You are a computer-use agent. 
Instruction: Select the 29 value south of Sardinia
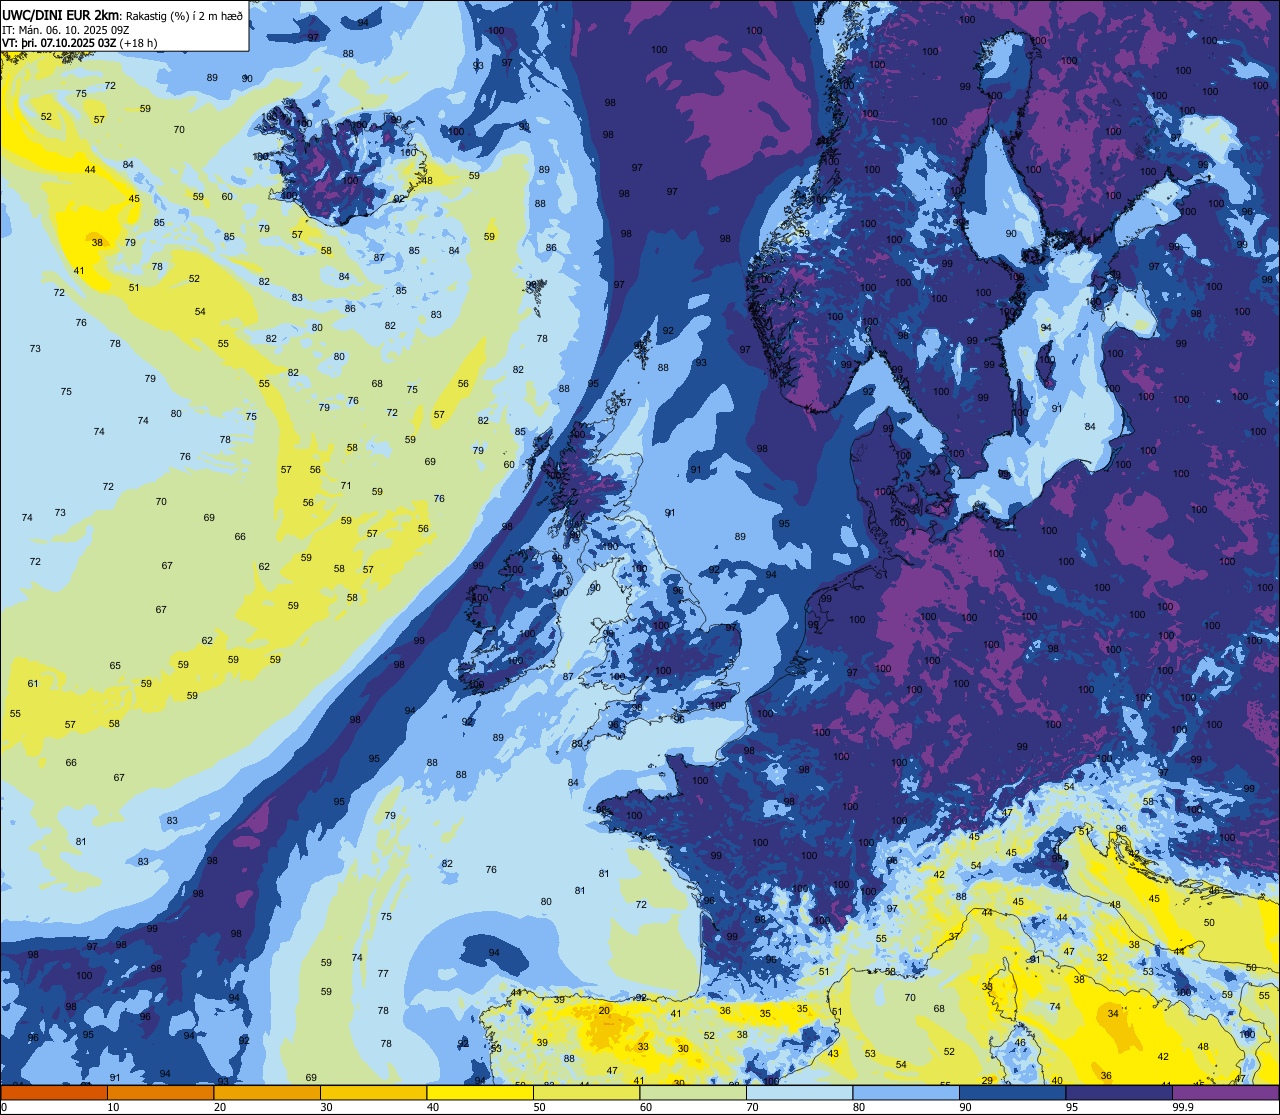tap(987, 1080)
